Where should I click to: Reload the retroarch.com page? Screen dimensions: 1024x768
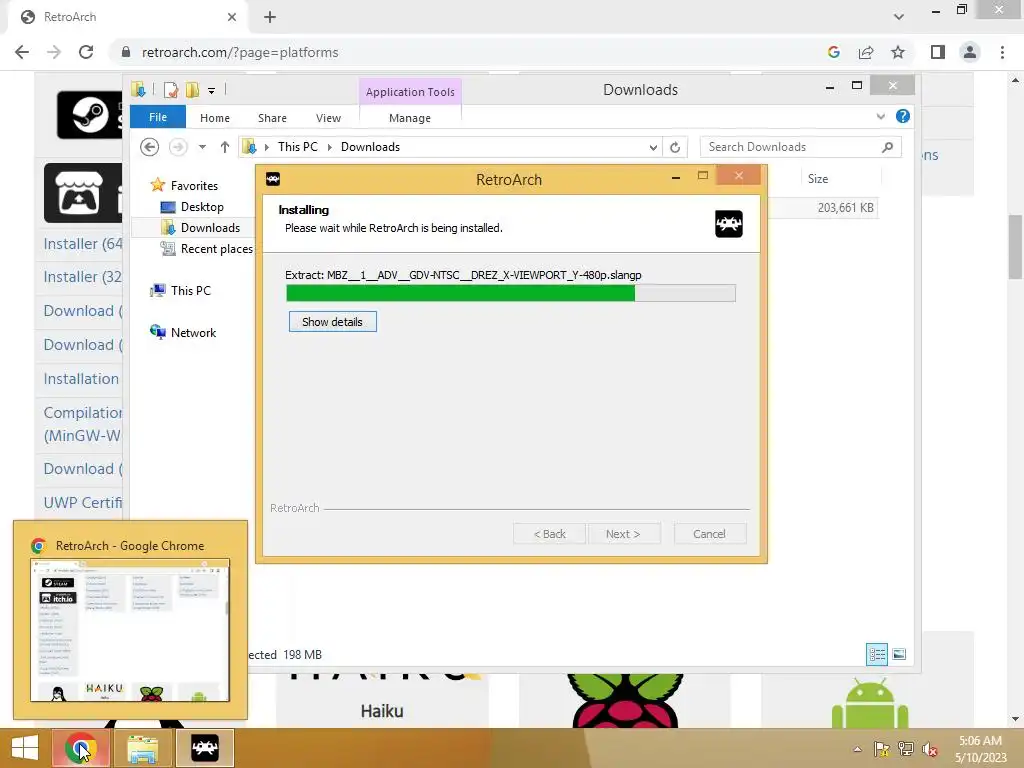pos(86,52)
